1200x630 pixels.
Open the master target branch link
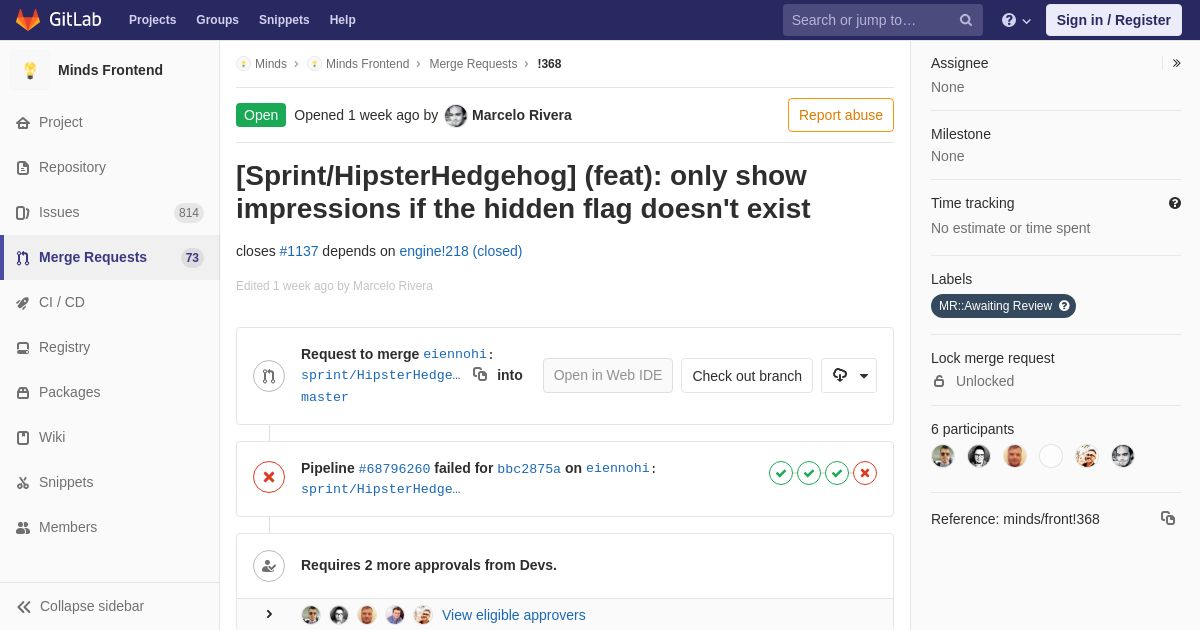point(325,397)
